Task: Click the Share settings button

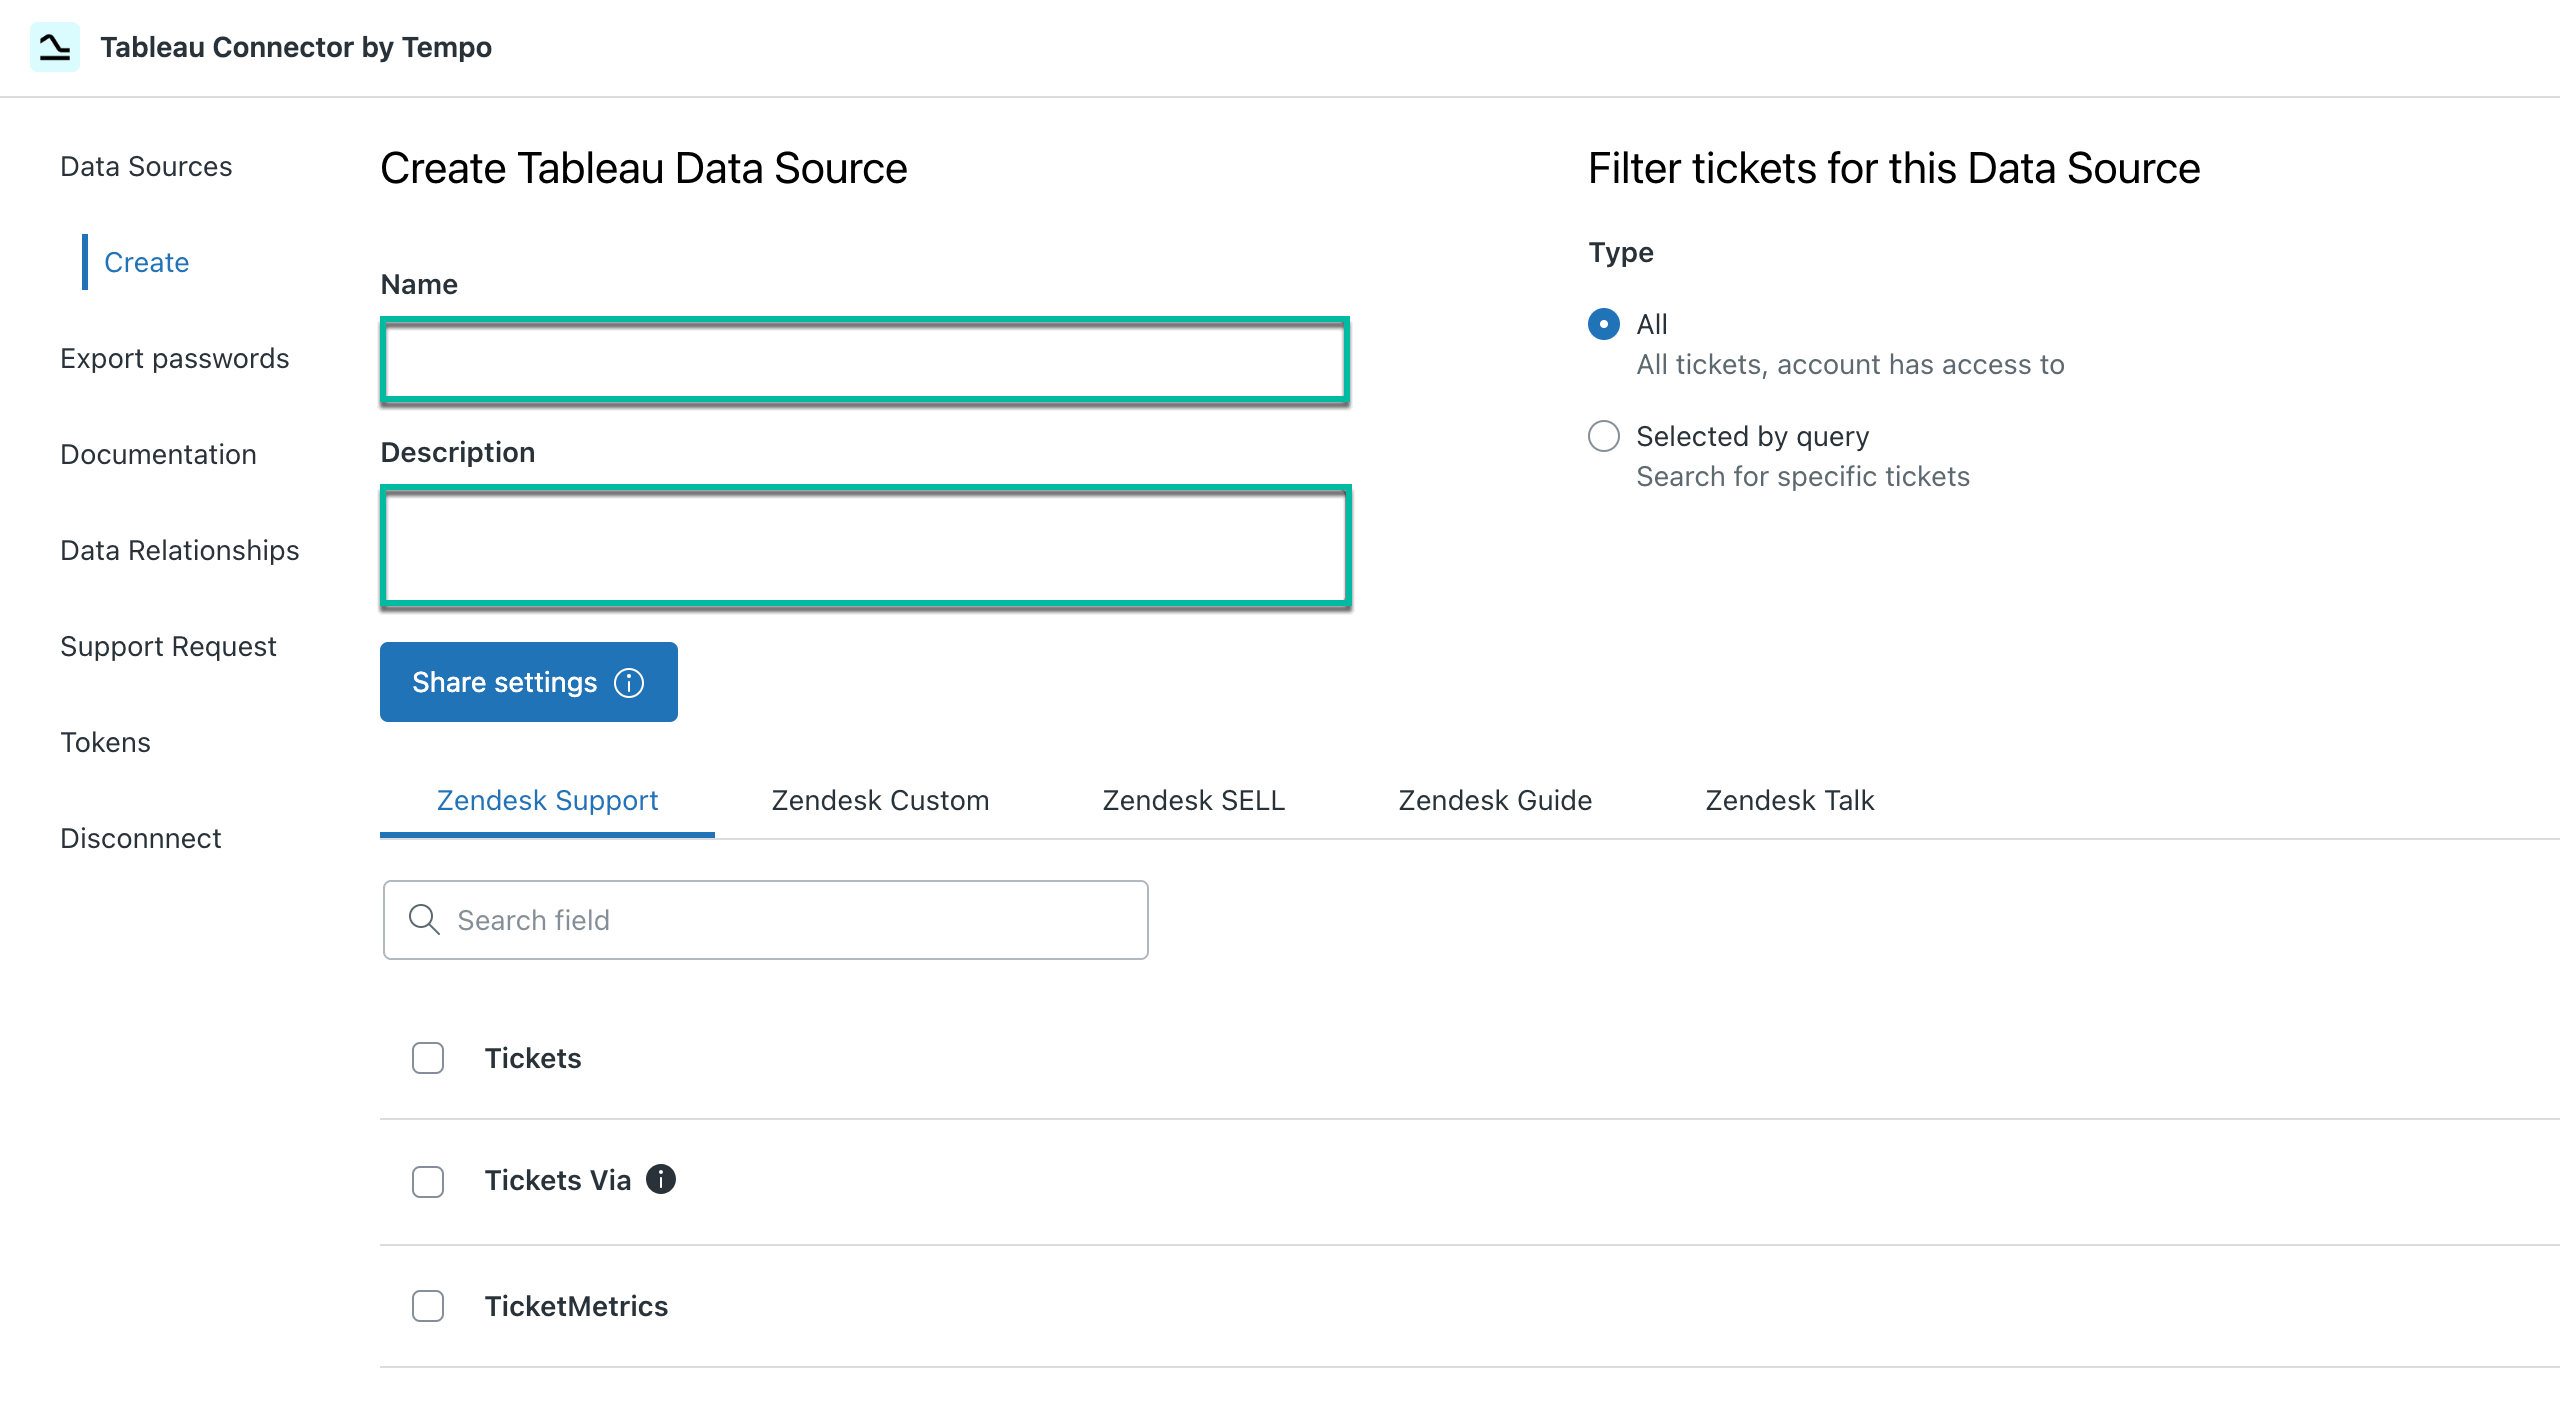Action: [x=505, y=682]
